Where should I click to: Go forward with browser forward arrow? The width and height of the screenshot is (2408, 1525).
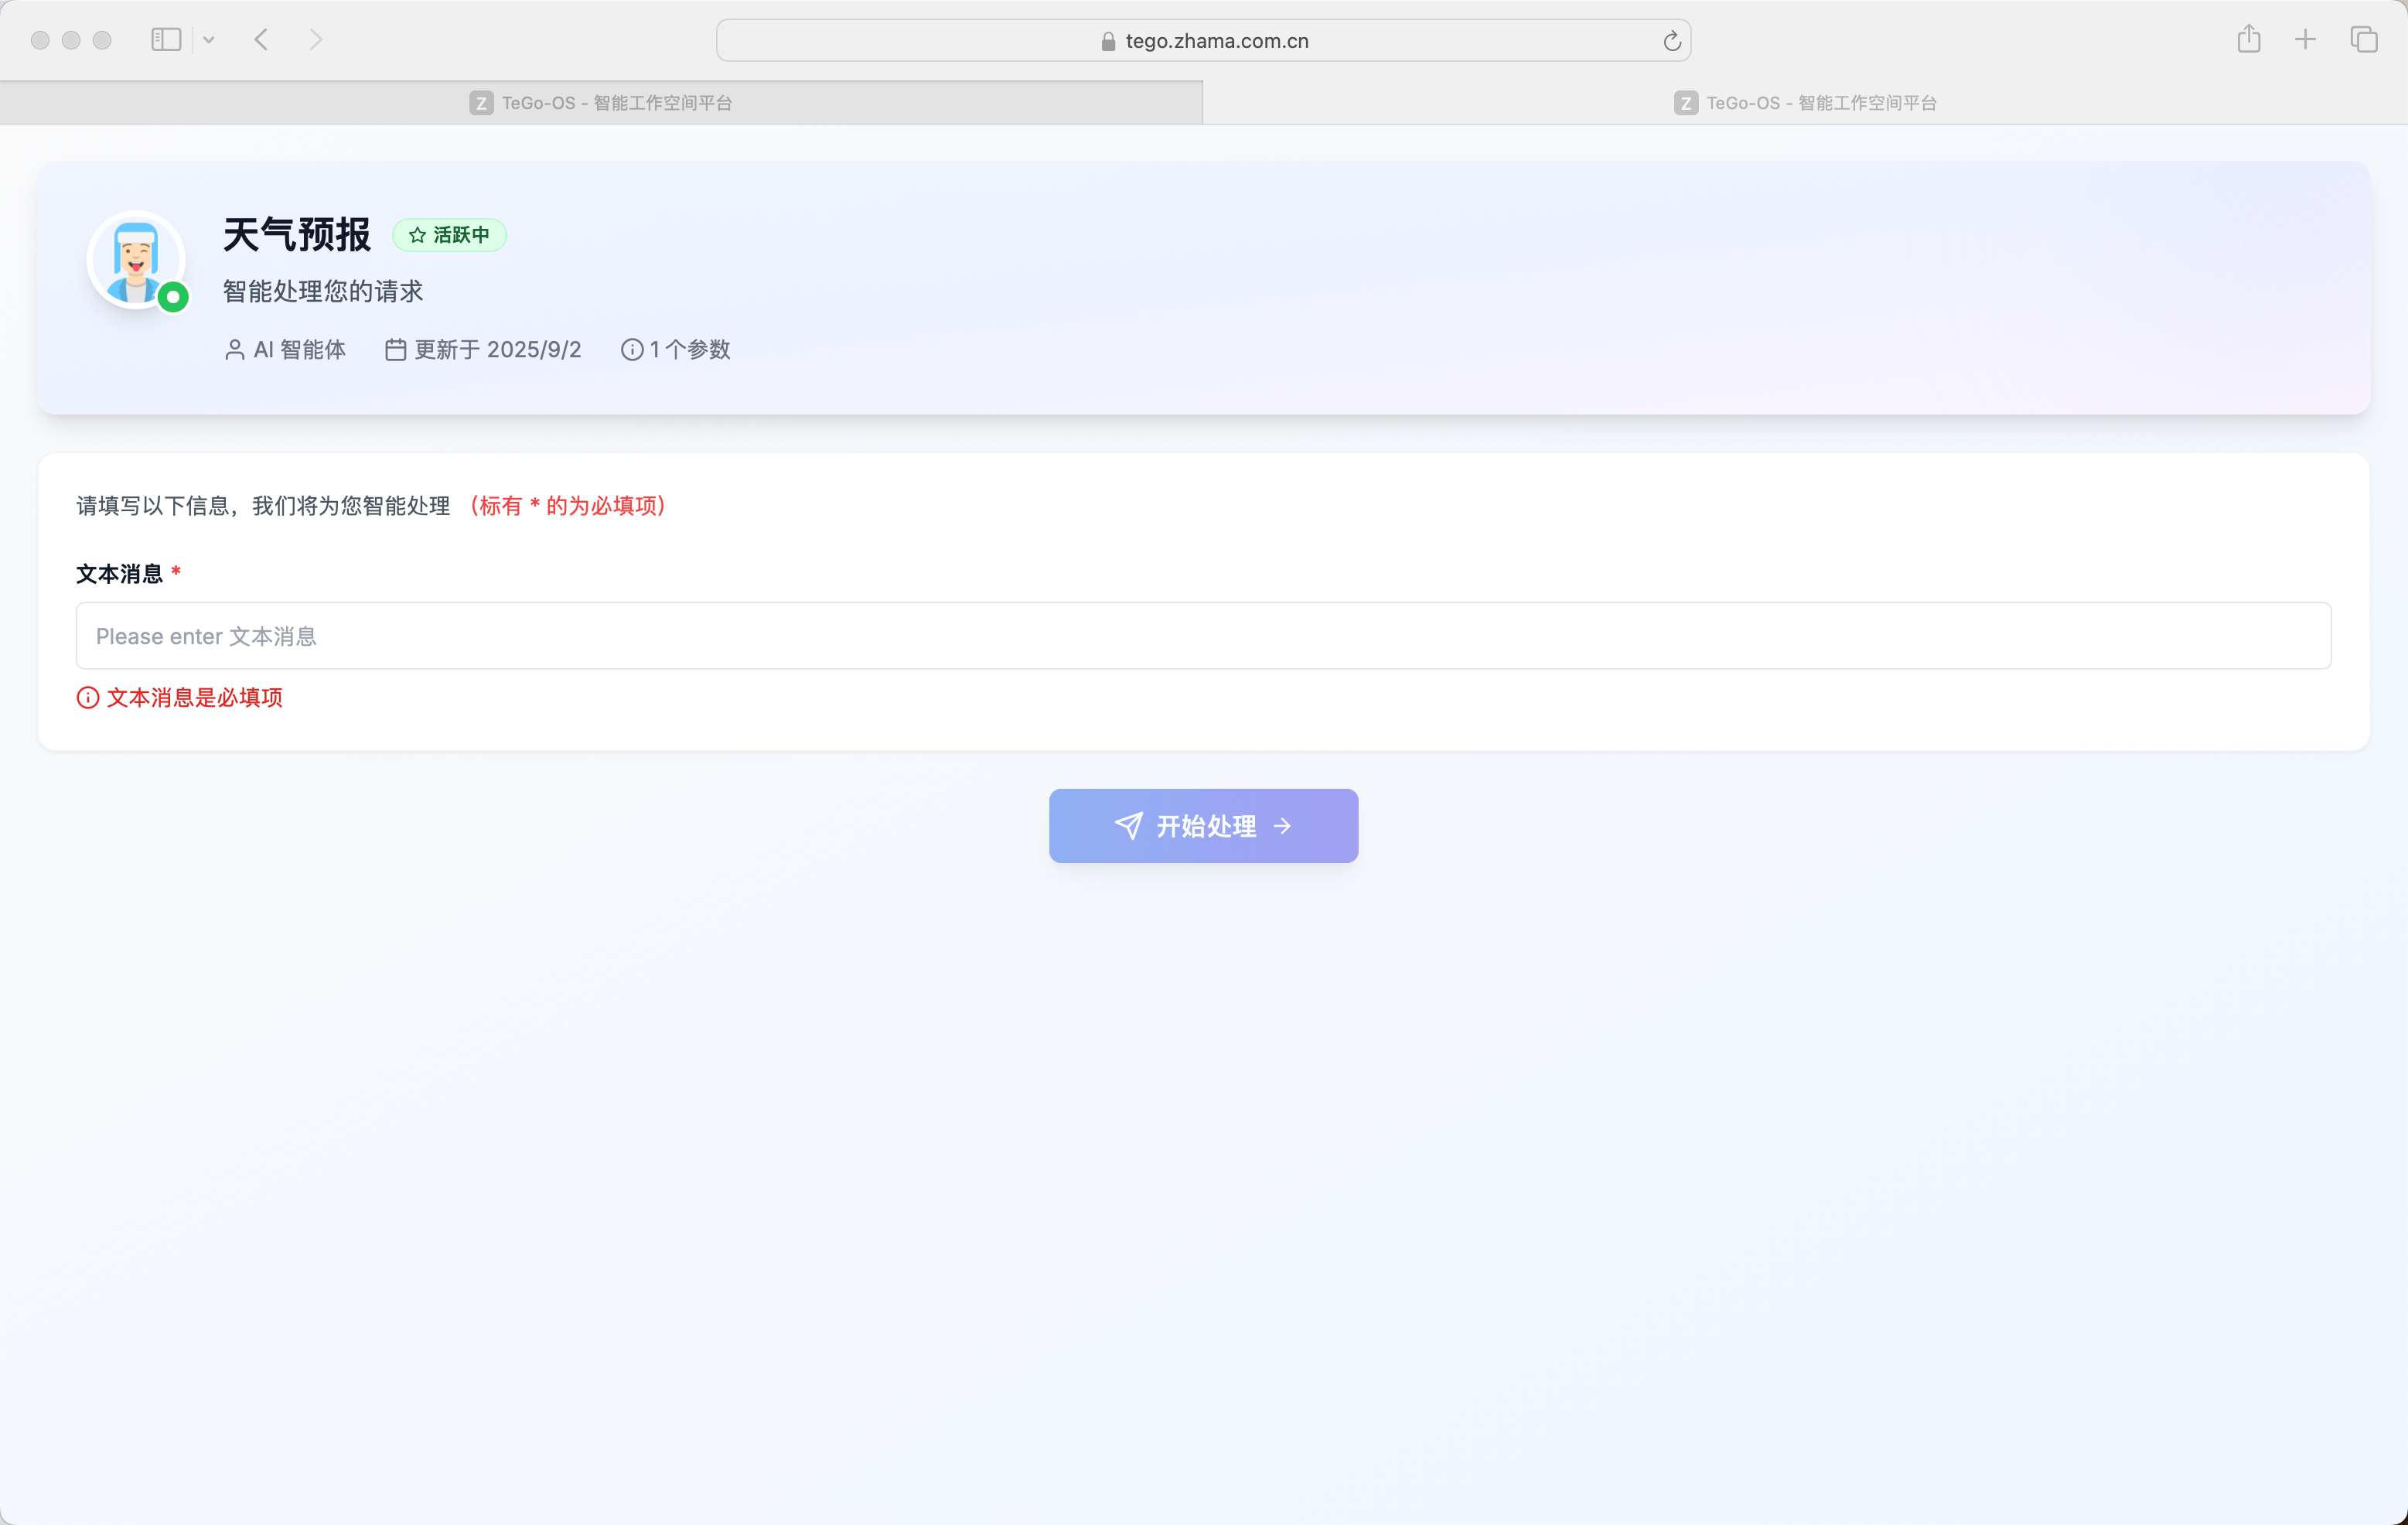click(316, 40)
